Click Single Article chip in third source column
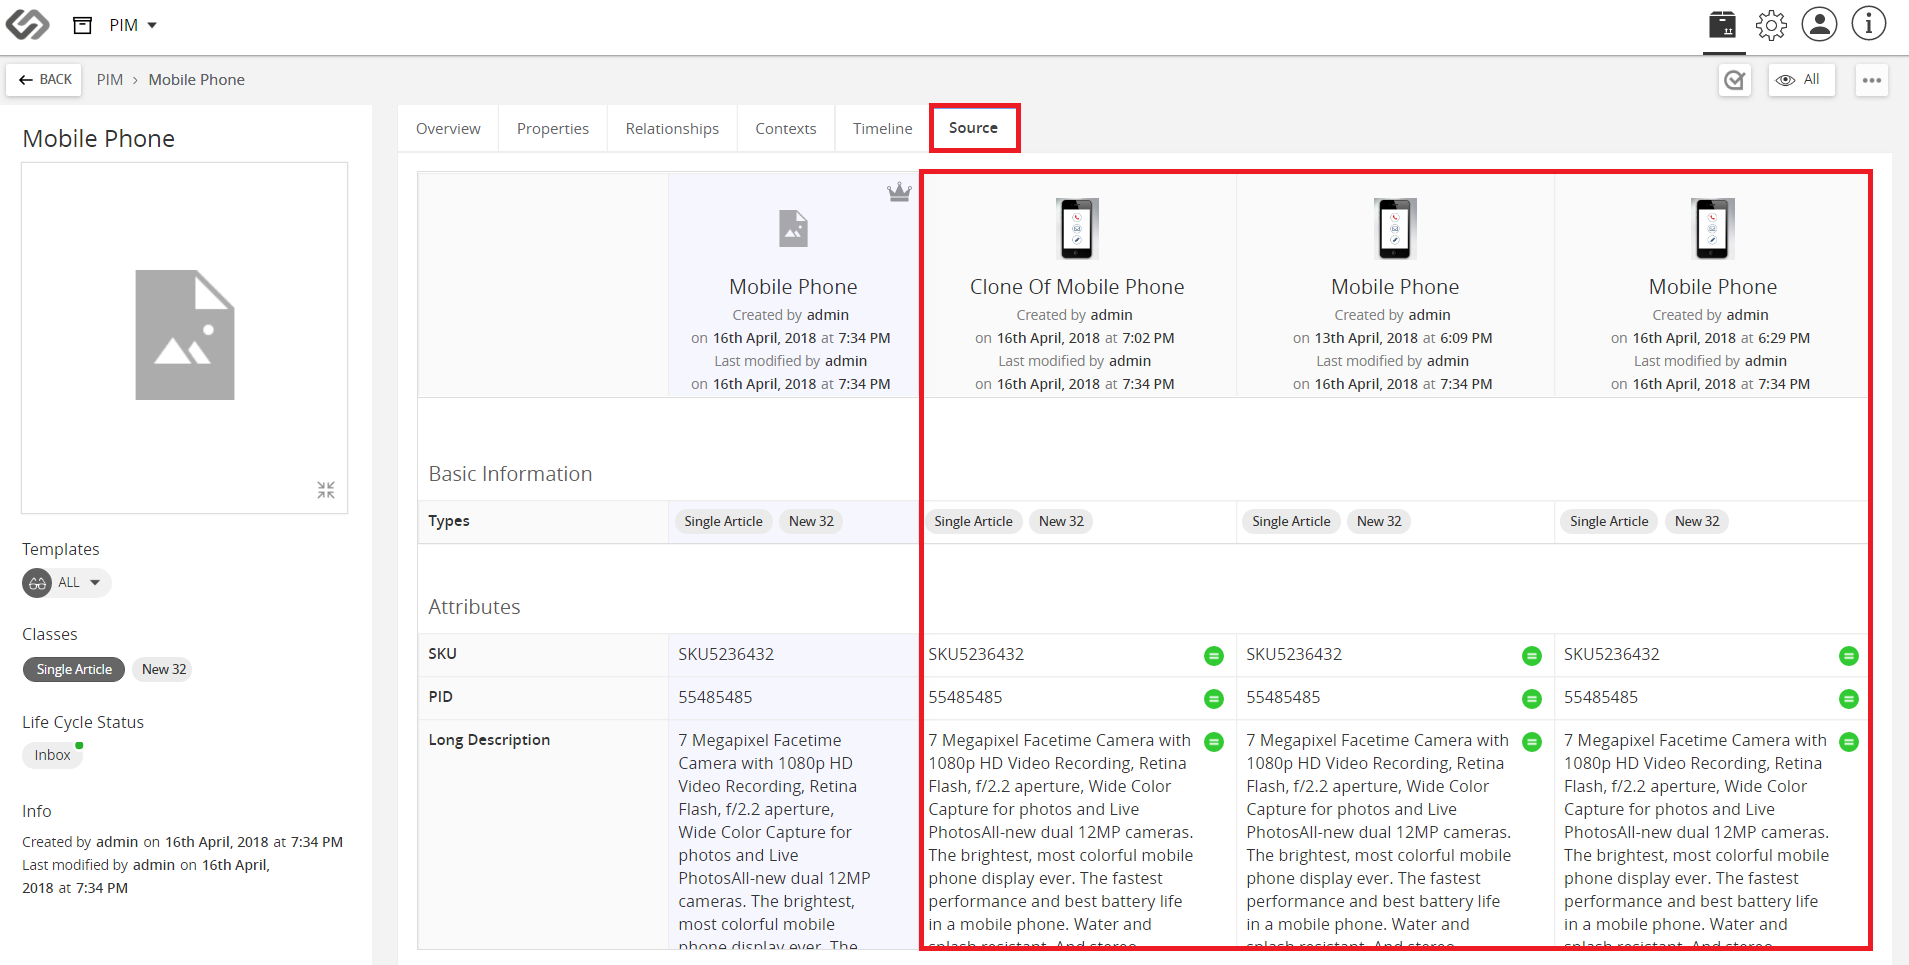The height and width of the screenshot is (965, 1909). tap(1291, 522)
